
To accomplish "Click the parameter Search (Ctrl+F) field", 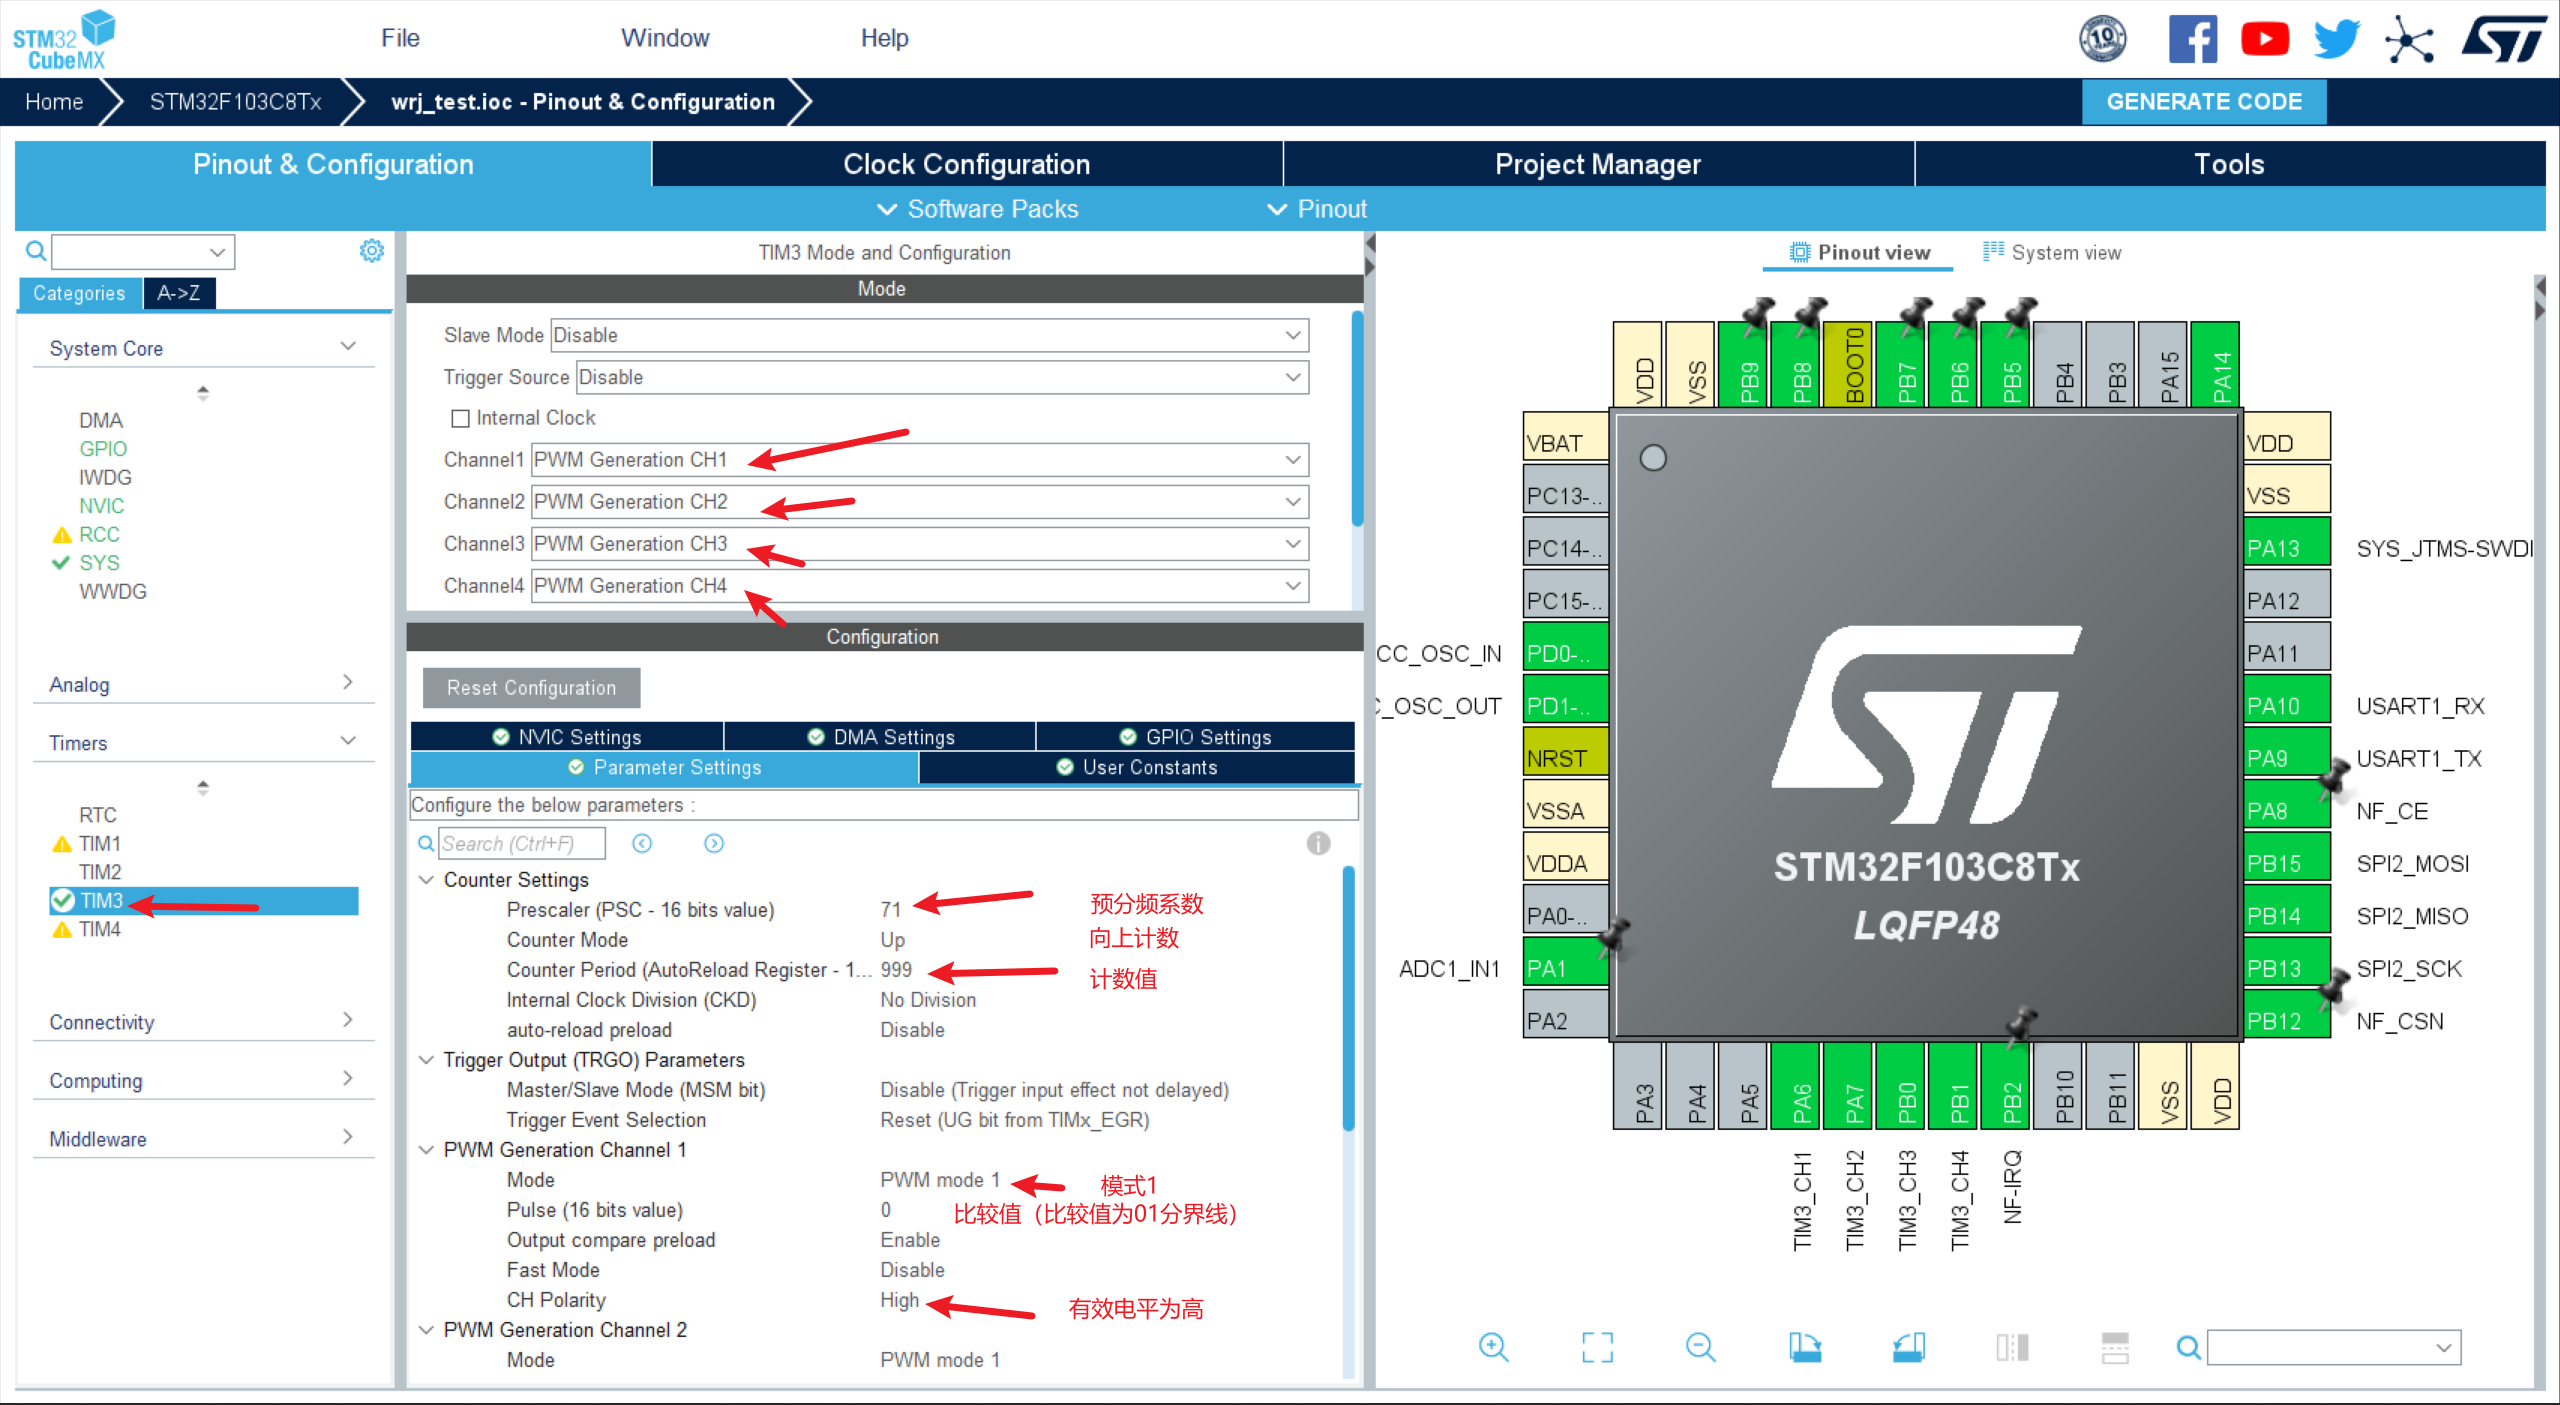I will tap(522, 843).
